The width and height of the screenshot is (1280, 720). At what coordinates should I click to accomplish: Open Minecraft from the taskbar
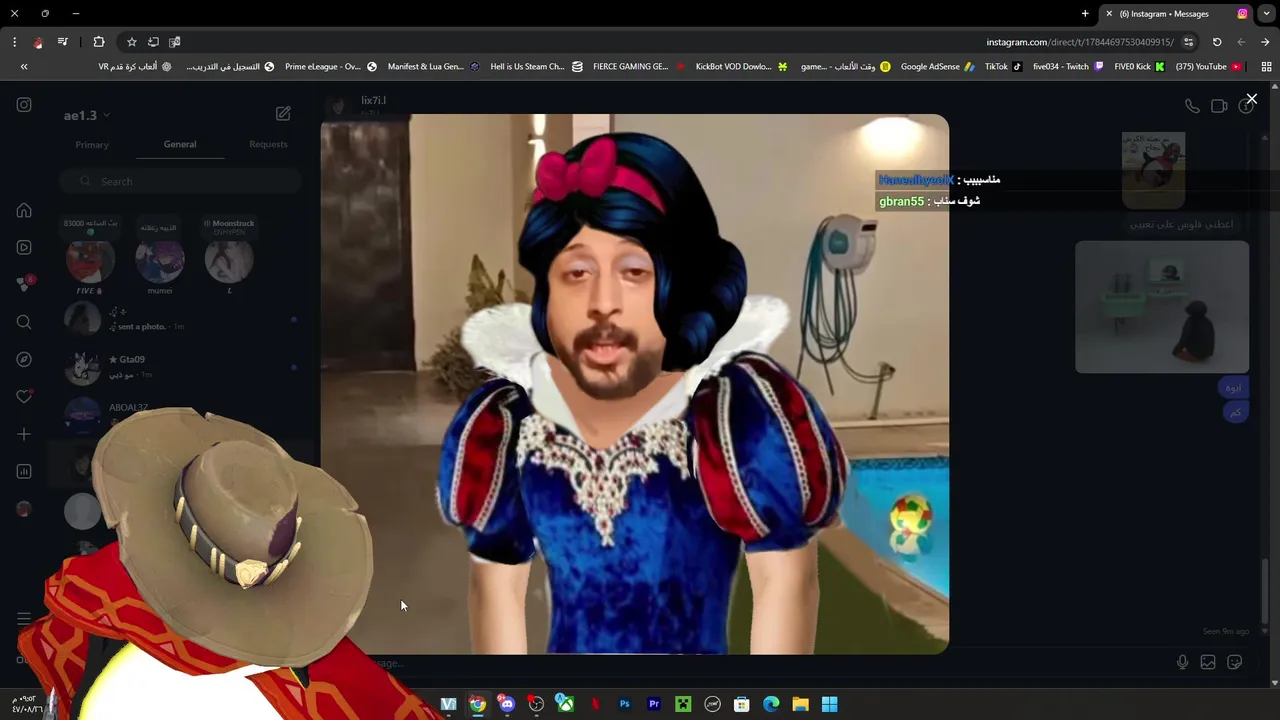[683, 704]
